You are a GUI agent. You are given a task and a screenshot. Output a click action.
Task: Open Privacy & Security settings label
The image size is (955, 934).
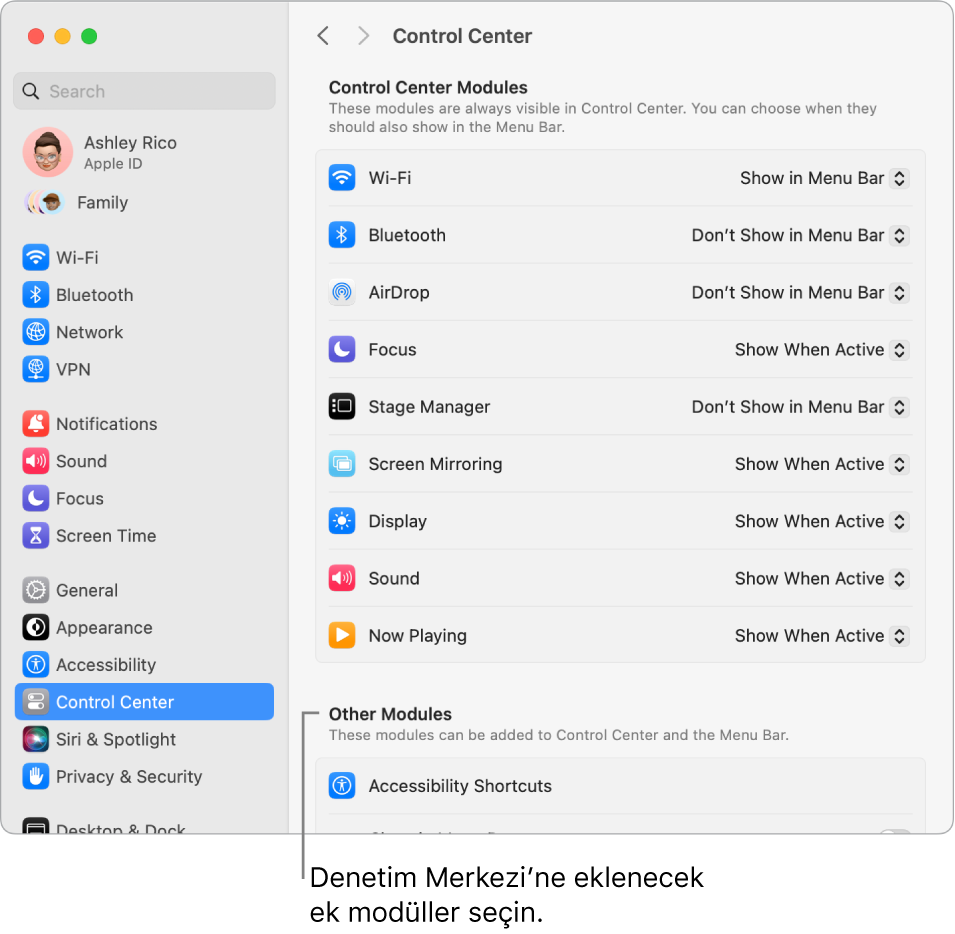(129, 776)
